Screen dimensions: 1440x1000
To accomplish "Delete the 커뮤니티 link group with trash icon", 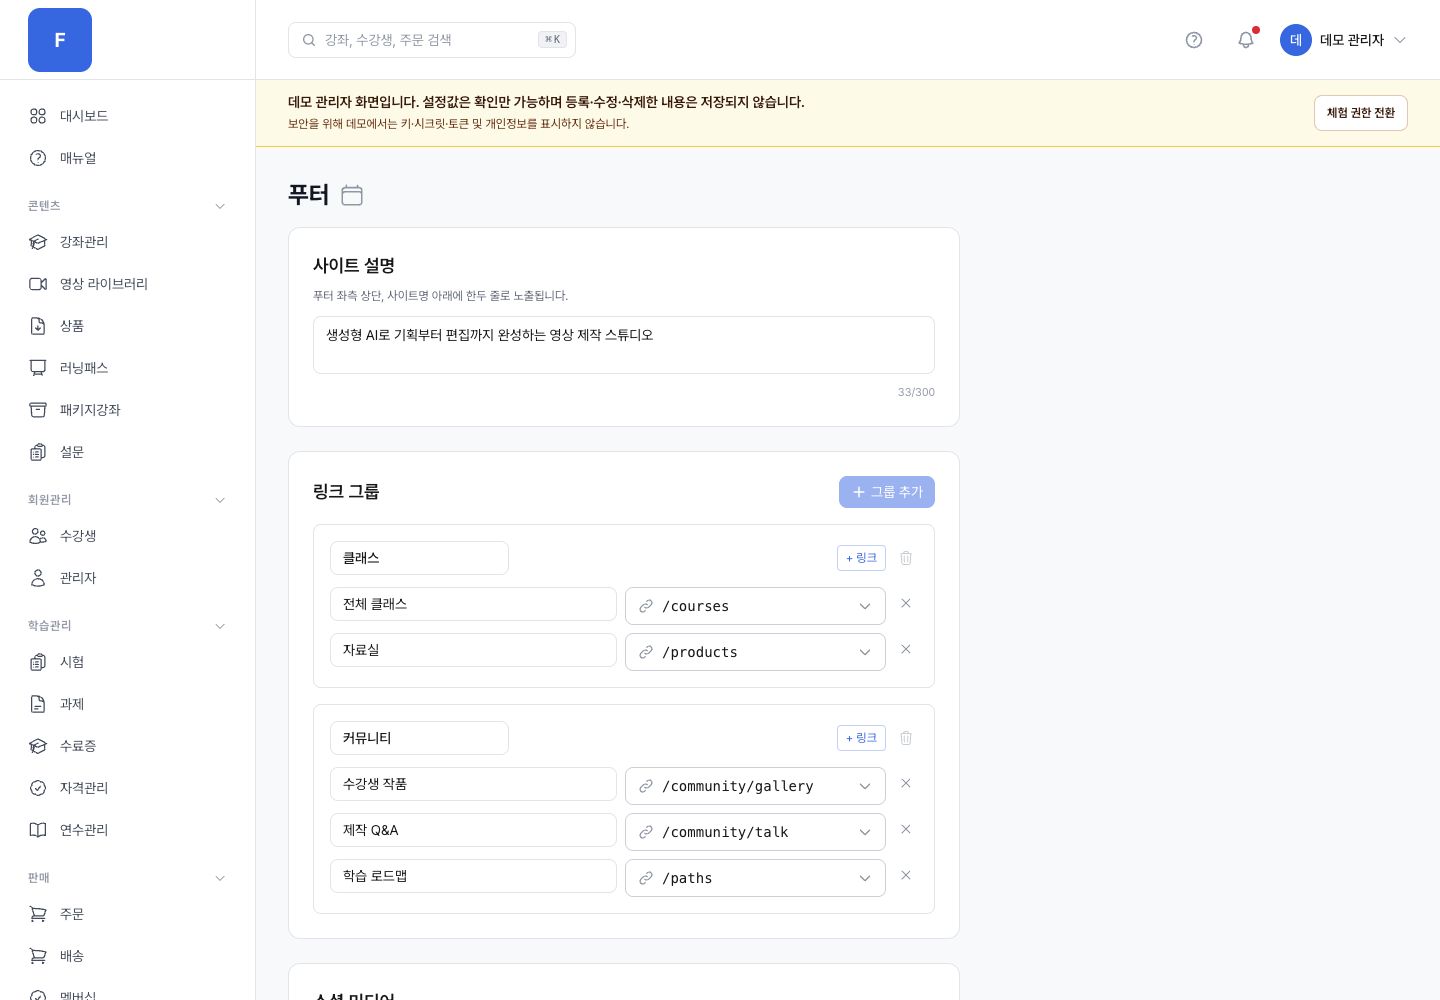I will [x=906, y=738].
